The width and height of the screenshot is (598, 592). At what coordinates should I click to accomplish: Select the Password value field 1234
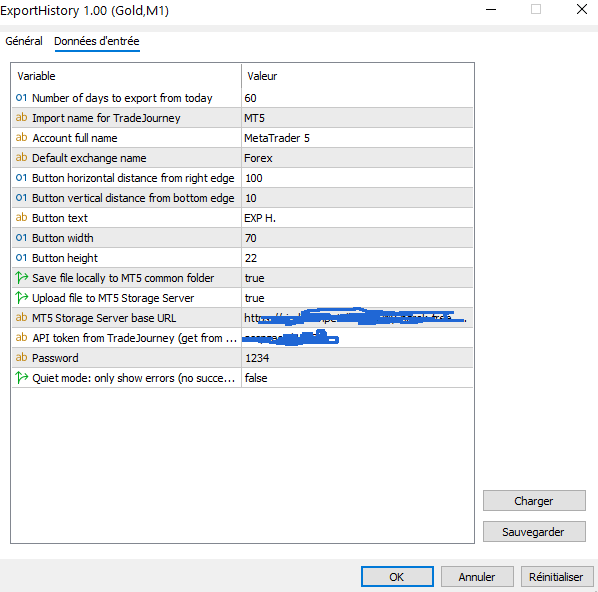pos(357,358)
